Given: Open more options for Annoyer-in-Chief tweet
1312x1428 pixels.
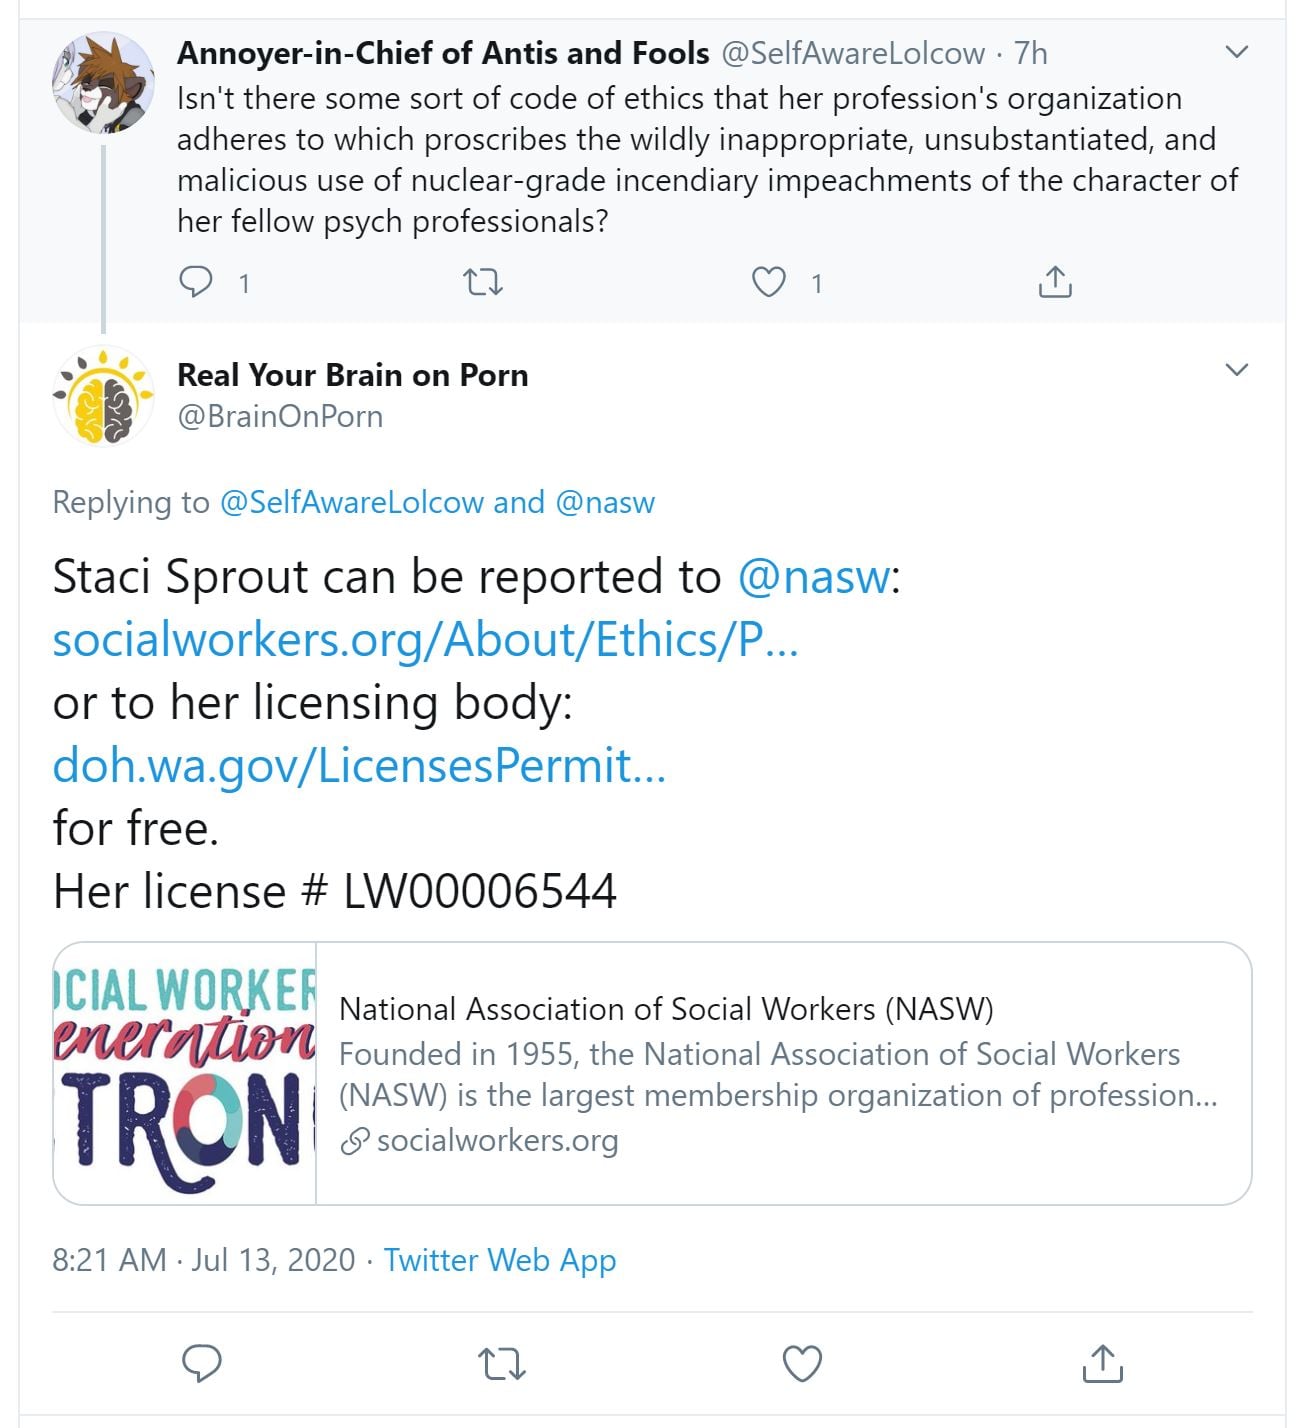Looking at the screenshot, I should pyautogui.click(x=1237, y=52).
